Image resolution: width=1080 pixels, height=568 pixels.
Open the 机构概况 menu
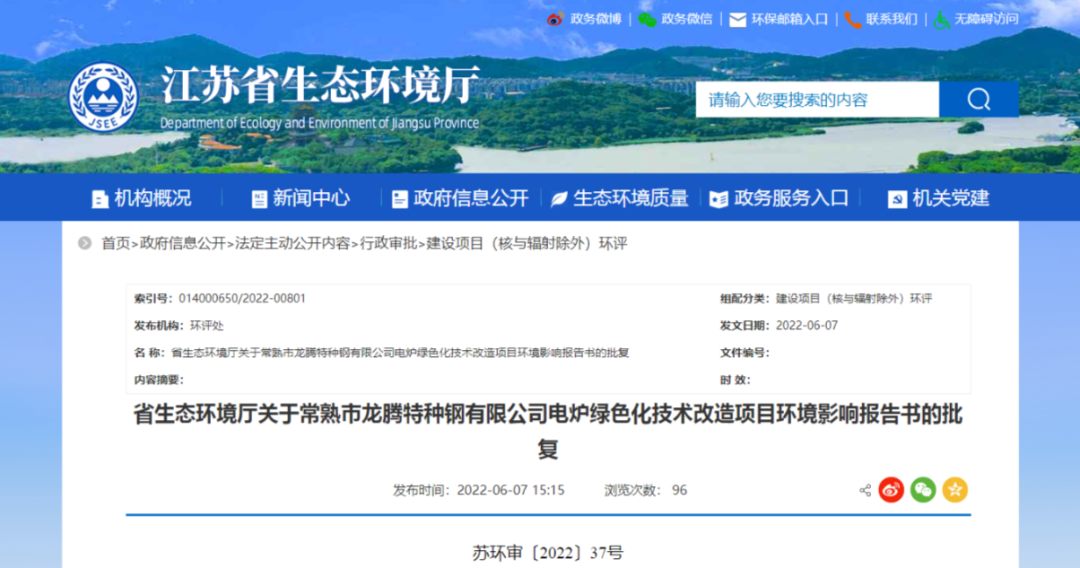[152, 198]
